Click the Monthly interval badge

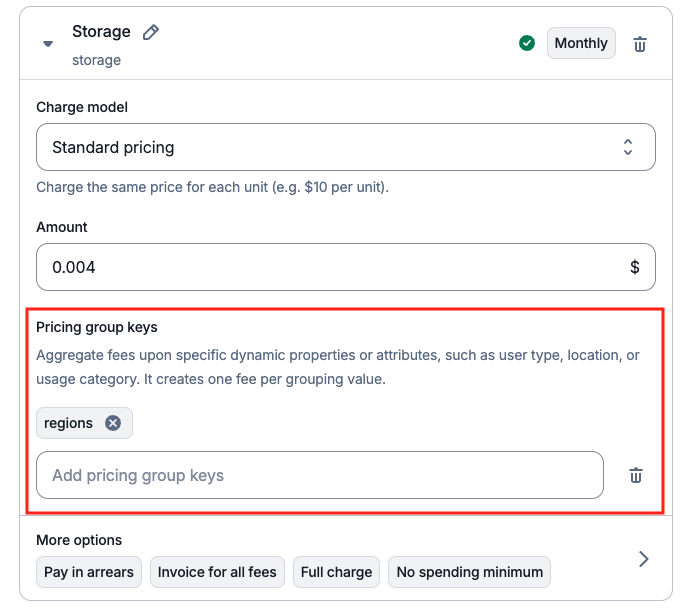pos(581,43)
